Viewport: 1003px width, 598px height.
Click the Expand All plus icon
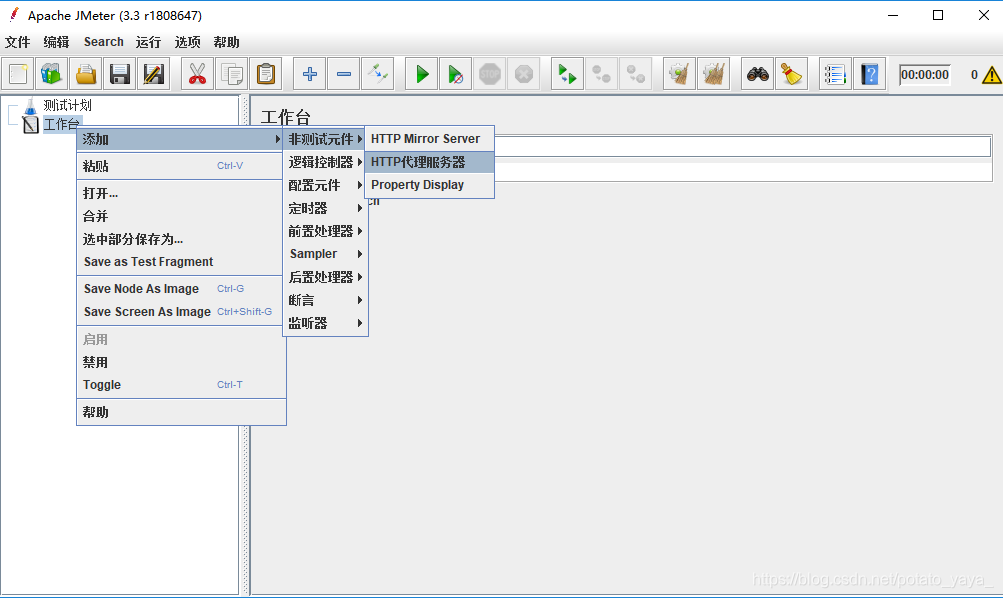coord(310,74)
